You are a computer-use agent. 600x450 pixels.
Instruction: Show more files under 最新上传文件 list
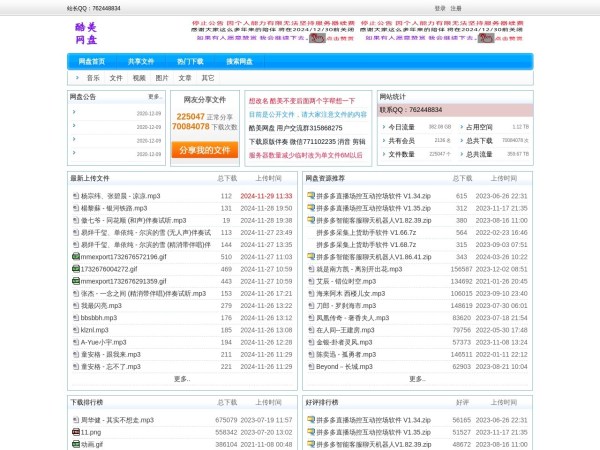pos(181,379)
